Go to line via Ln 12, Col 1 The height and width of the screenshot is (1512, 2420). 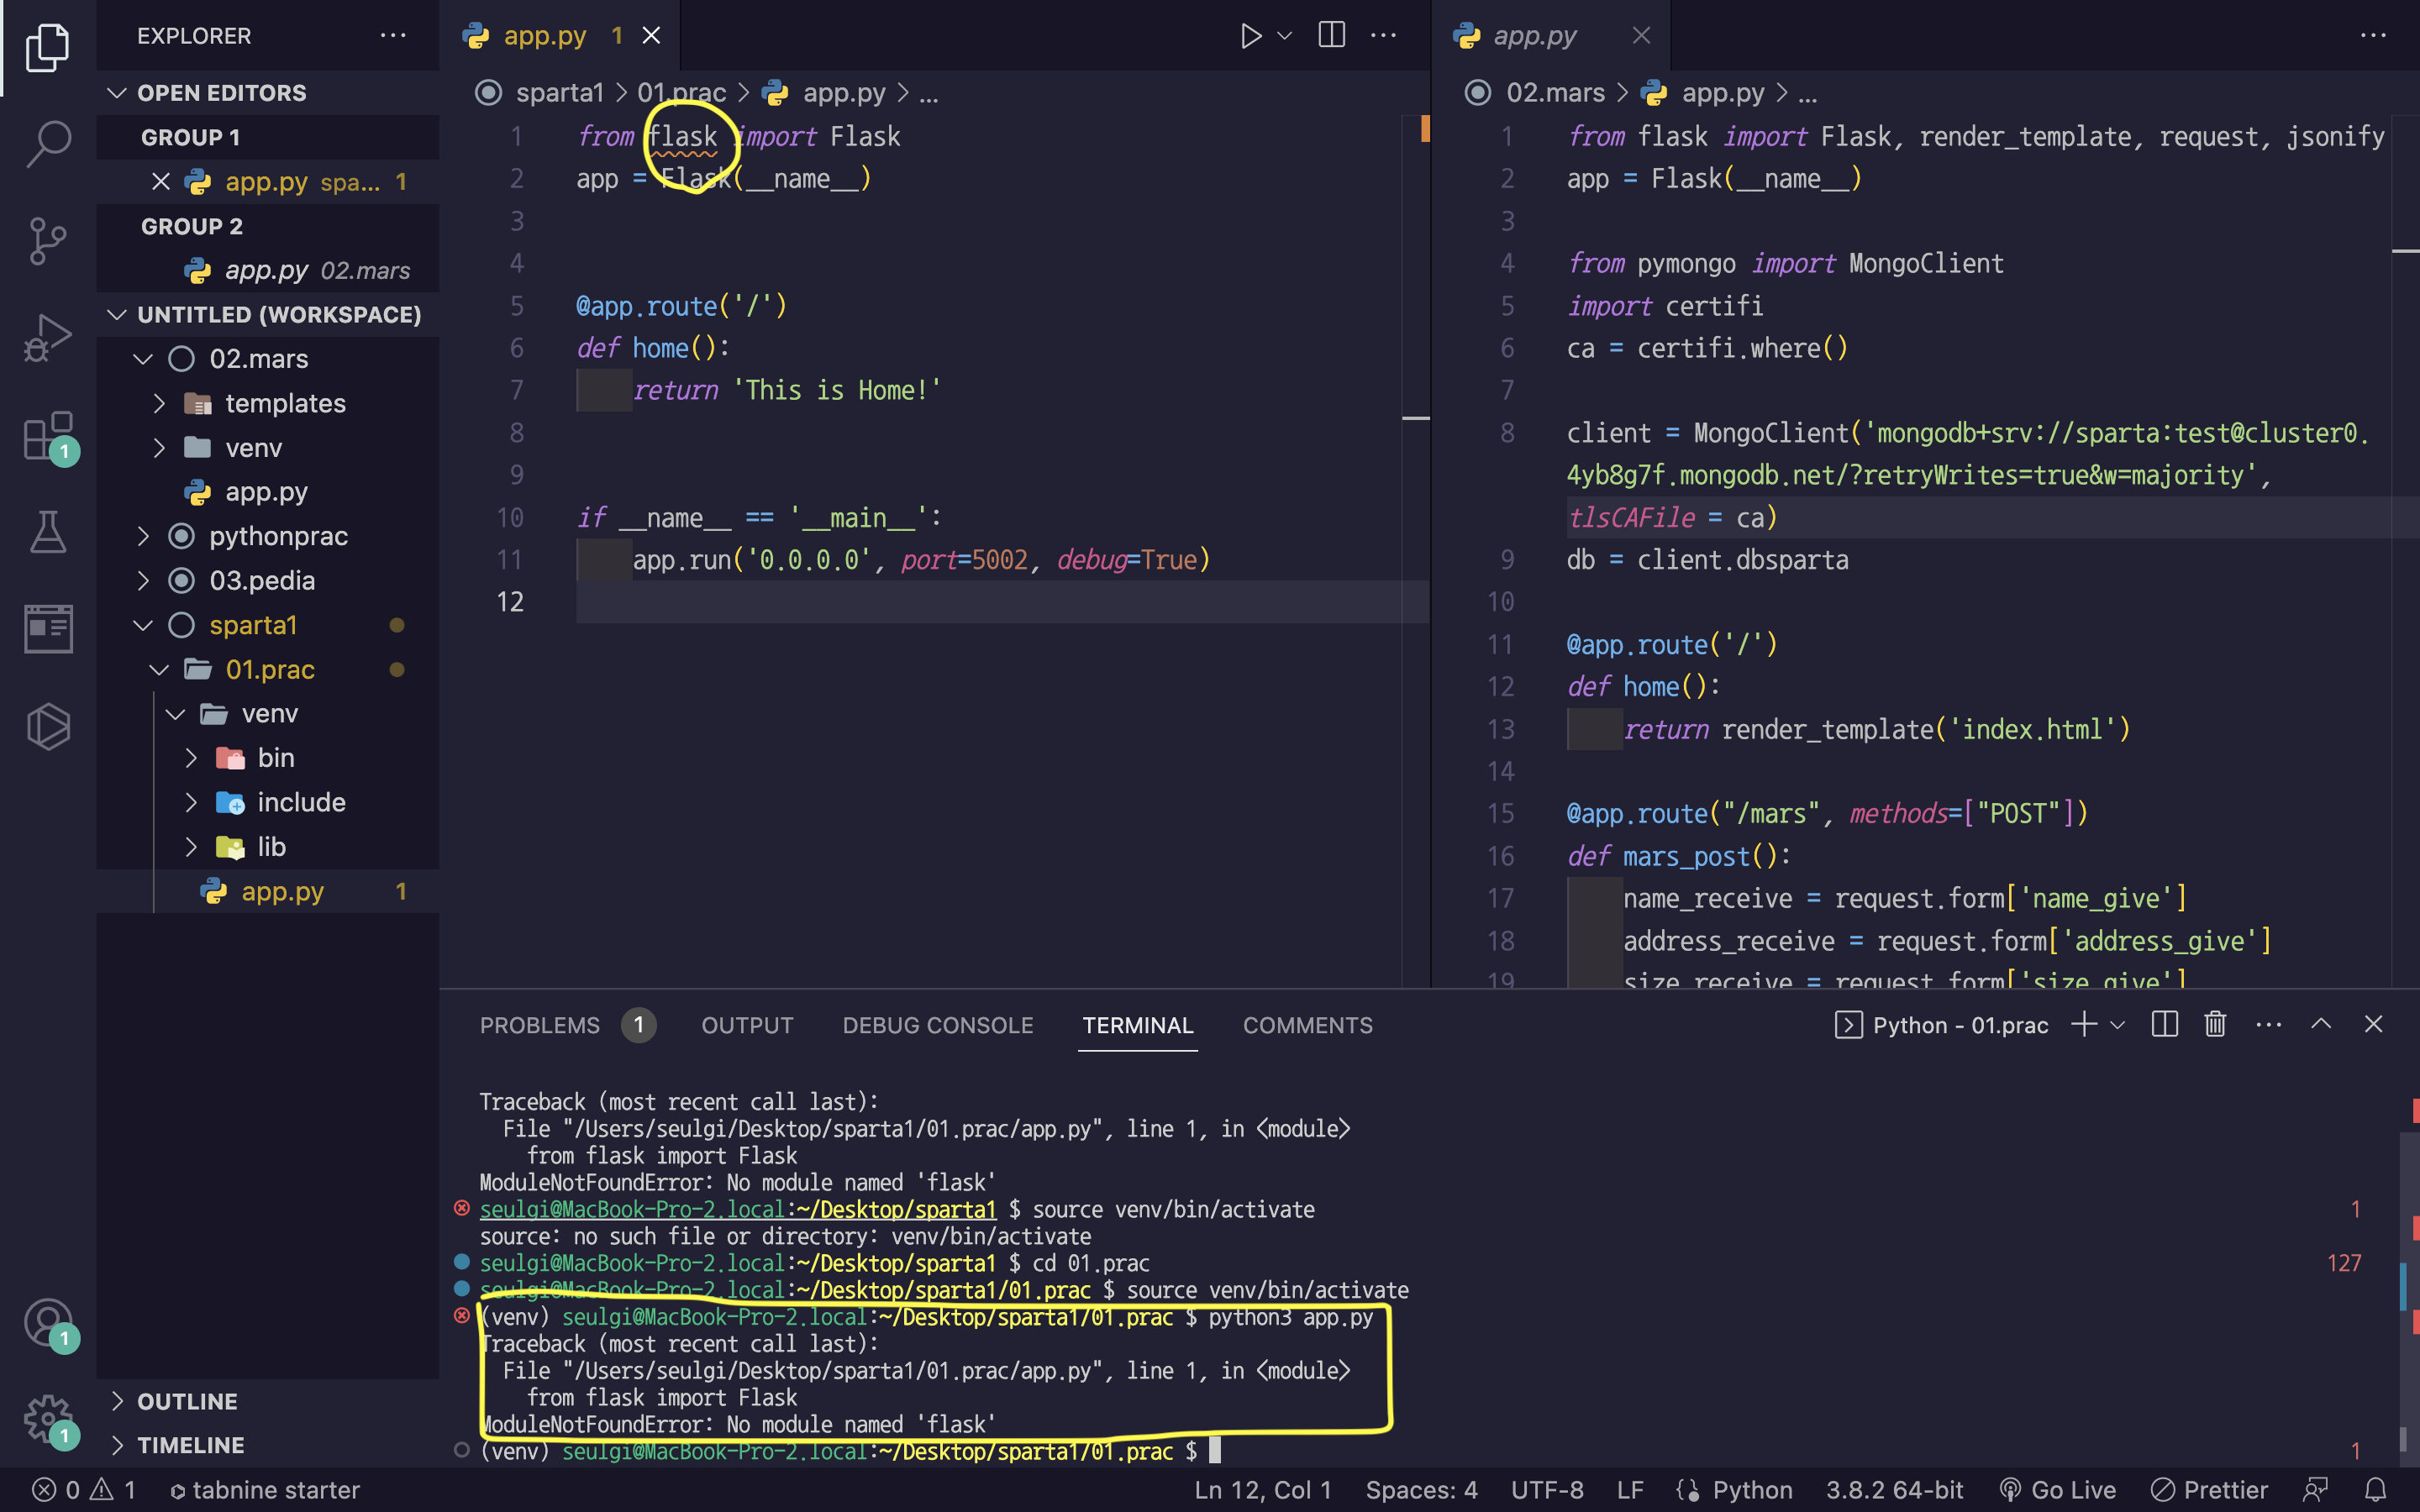(1263, 1490)
